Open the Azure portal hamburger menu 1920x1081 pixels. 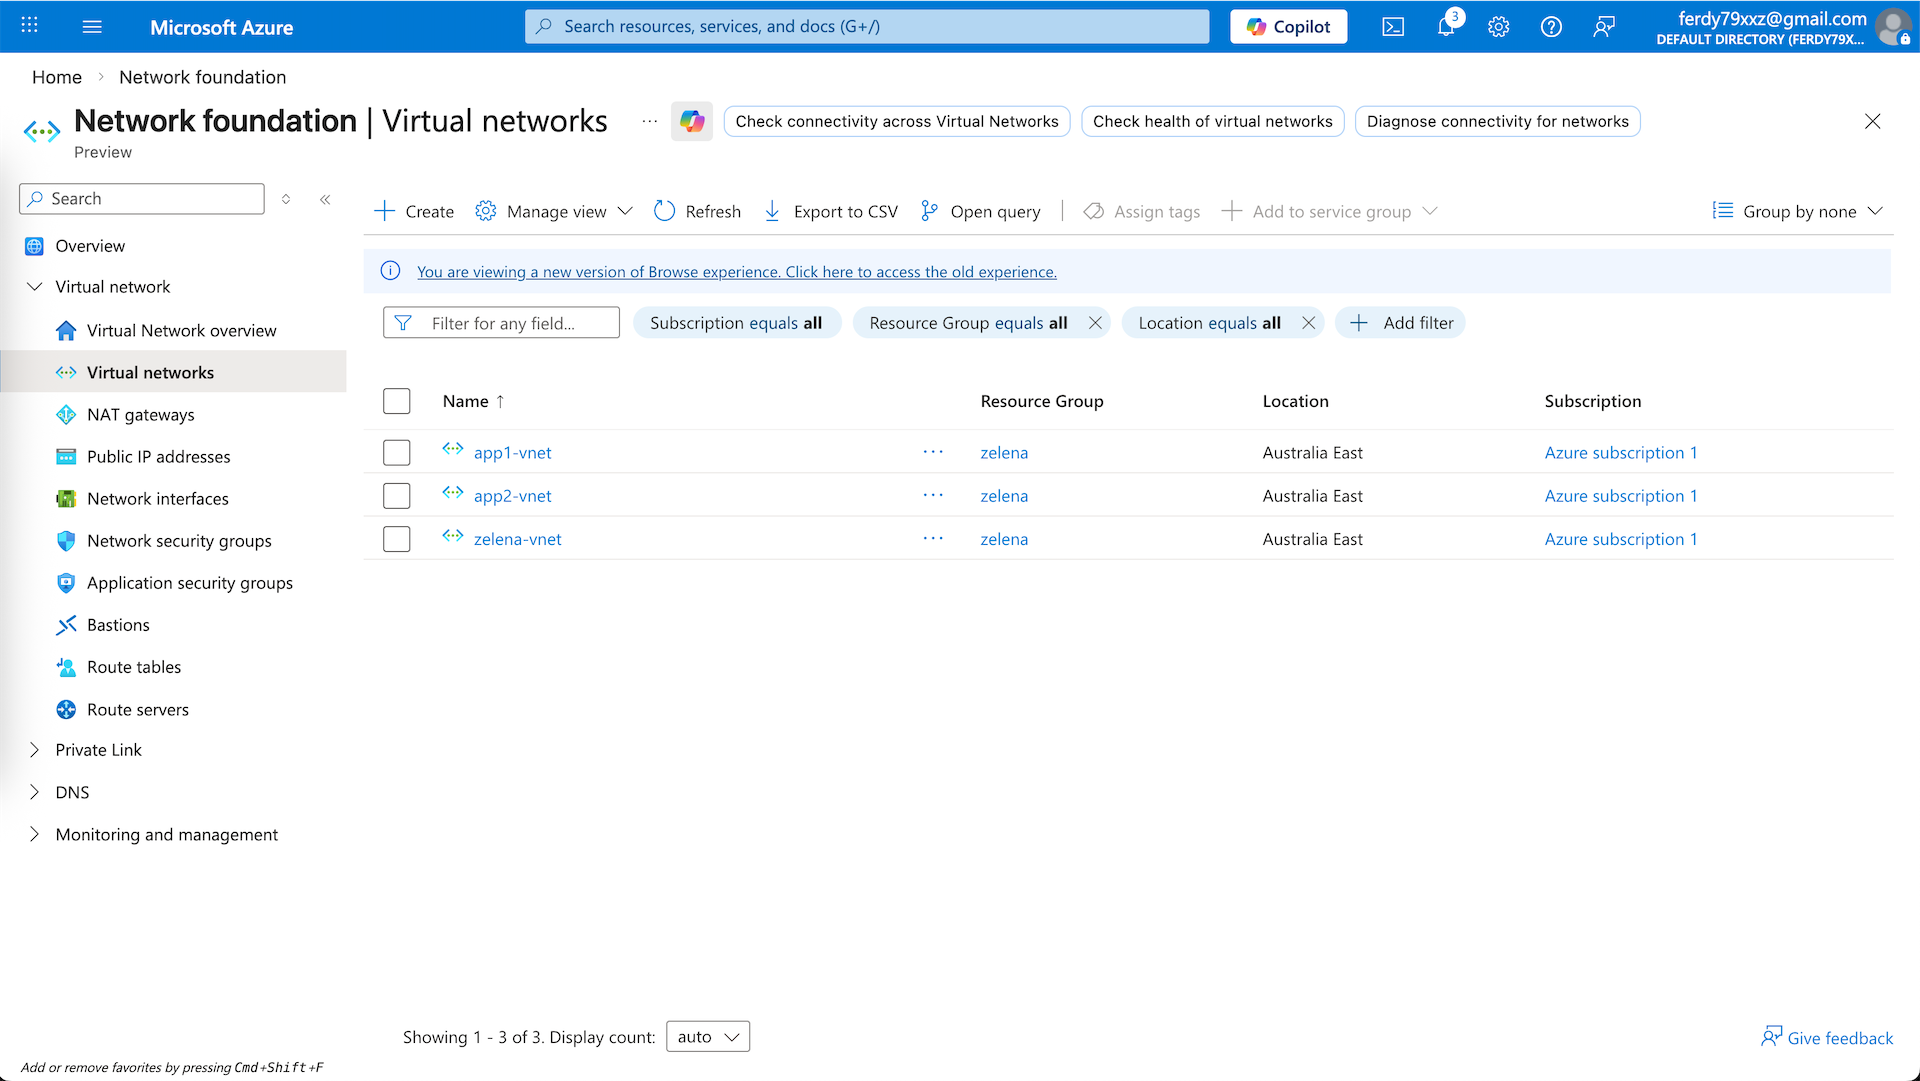92,27
